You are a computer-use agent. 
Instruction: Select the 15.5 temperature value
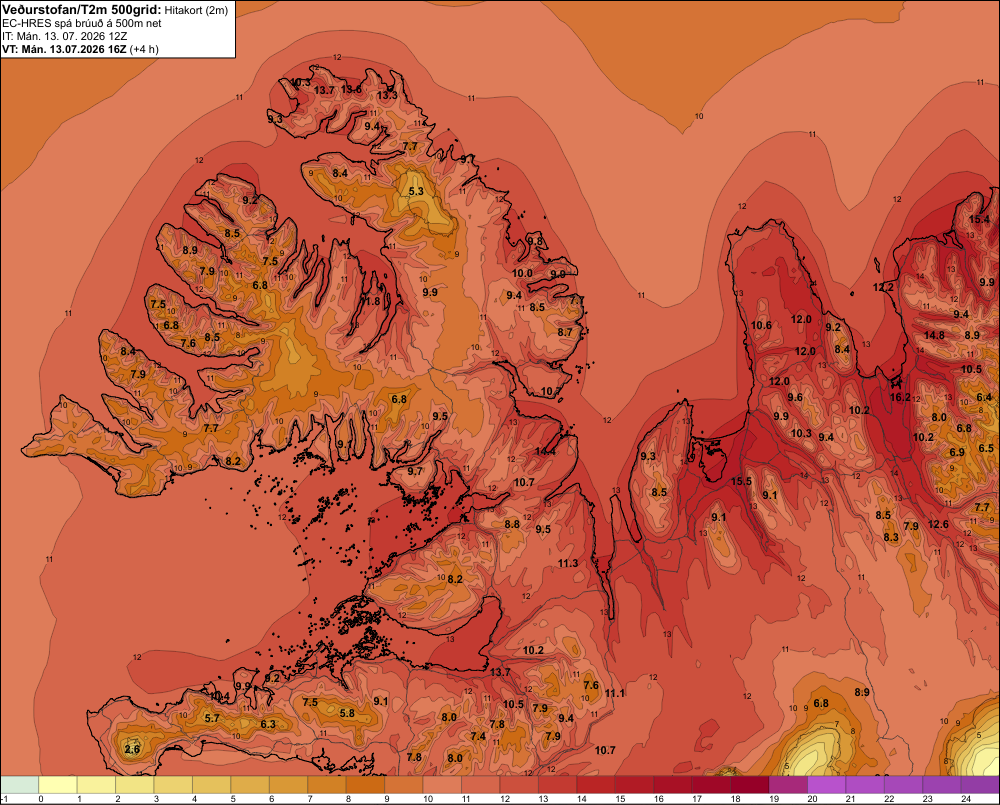[741, 482]
